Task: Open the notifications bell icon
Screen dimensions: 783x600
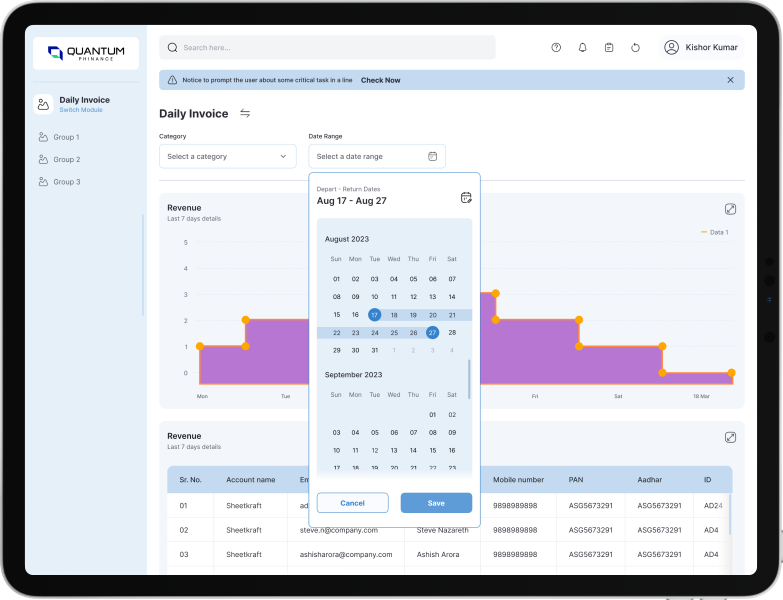Action: [x=583, y=48]
